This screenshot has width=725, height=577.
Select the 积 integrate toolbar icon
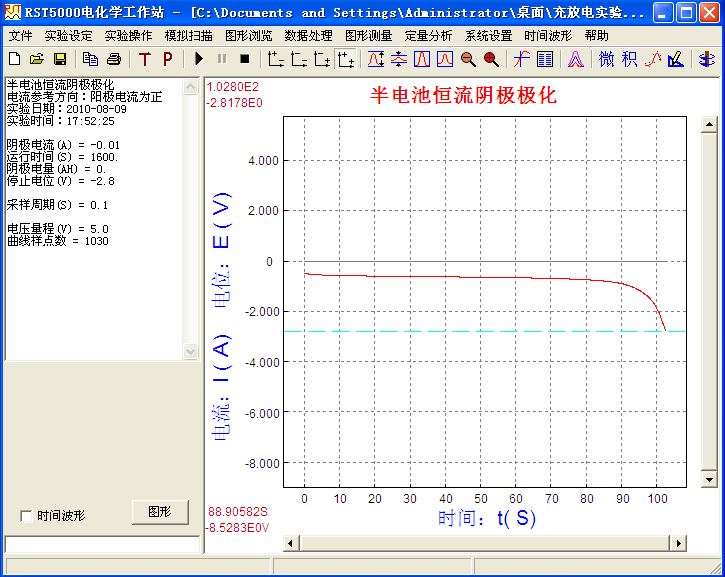[x=629, y=59]
